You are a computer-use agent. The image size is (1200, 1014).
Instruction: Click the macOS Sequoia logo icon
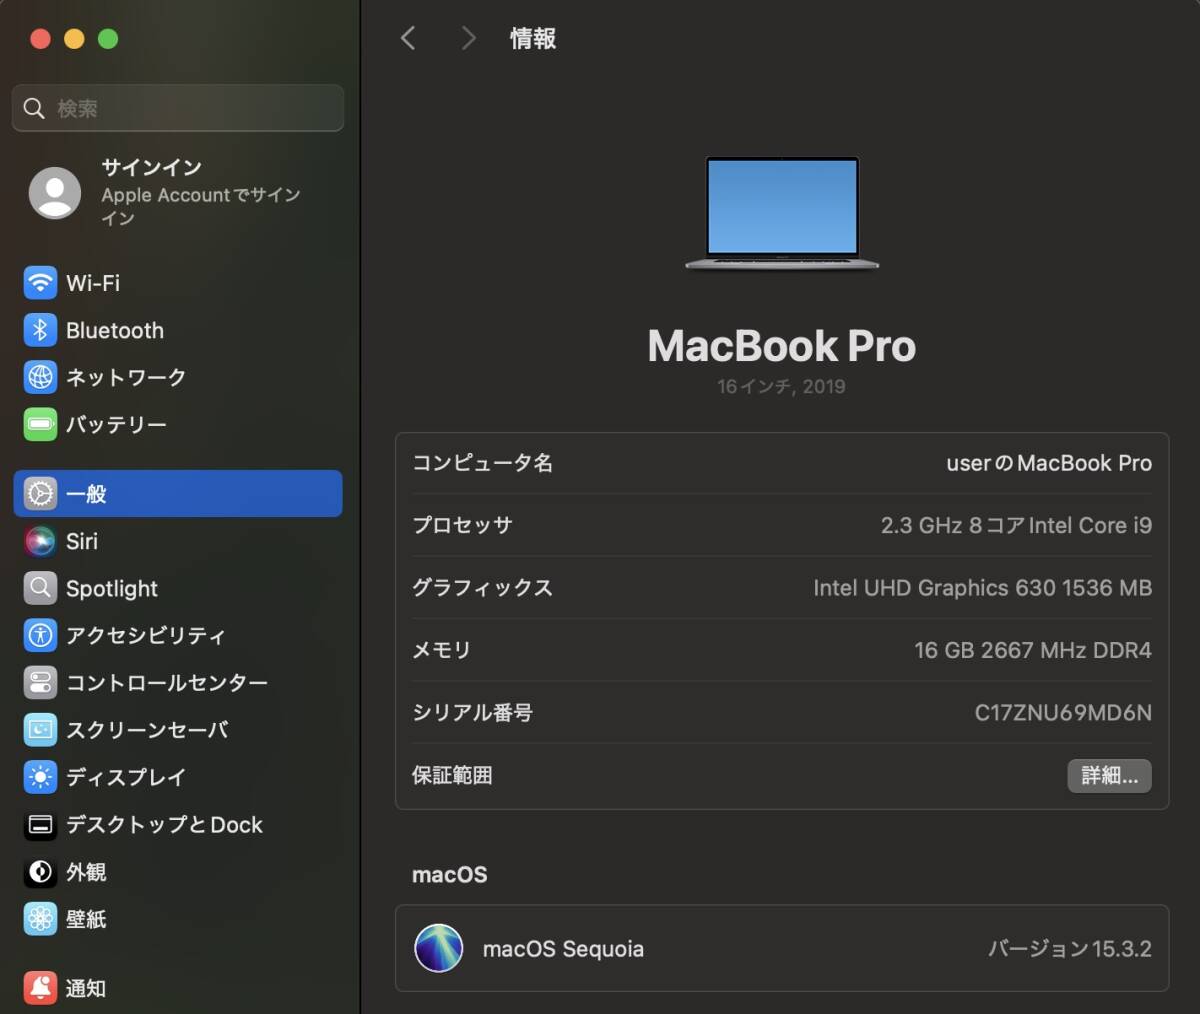coord(439,948)
